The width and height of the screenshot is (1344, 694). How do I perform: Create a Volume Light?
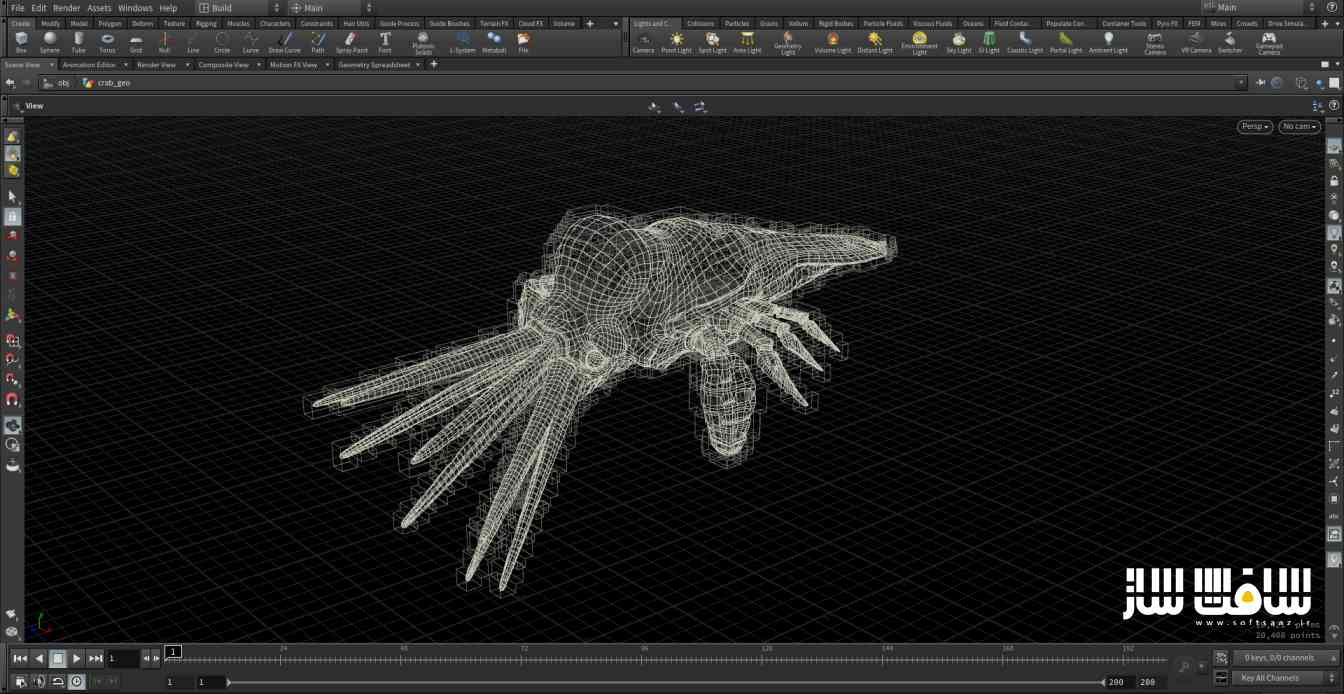click(832, 41)
